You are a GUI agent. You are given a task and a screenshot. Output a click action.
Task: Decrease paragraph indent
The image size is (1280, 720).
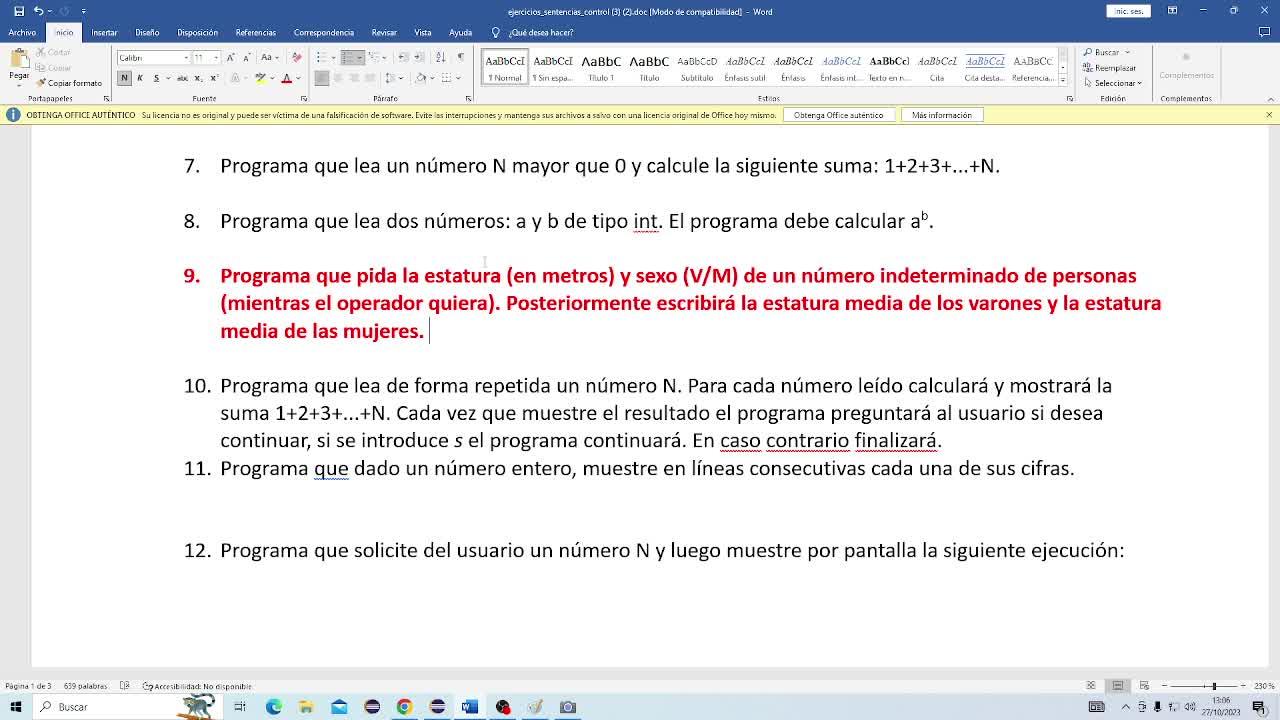pos(402,57)
